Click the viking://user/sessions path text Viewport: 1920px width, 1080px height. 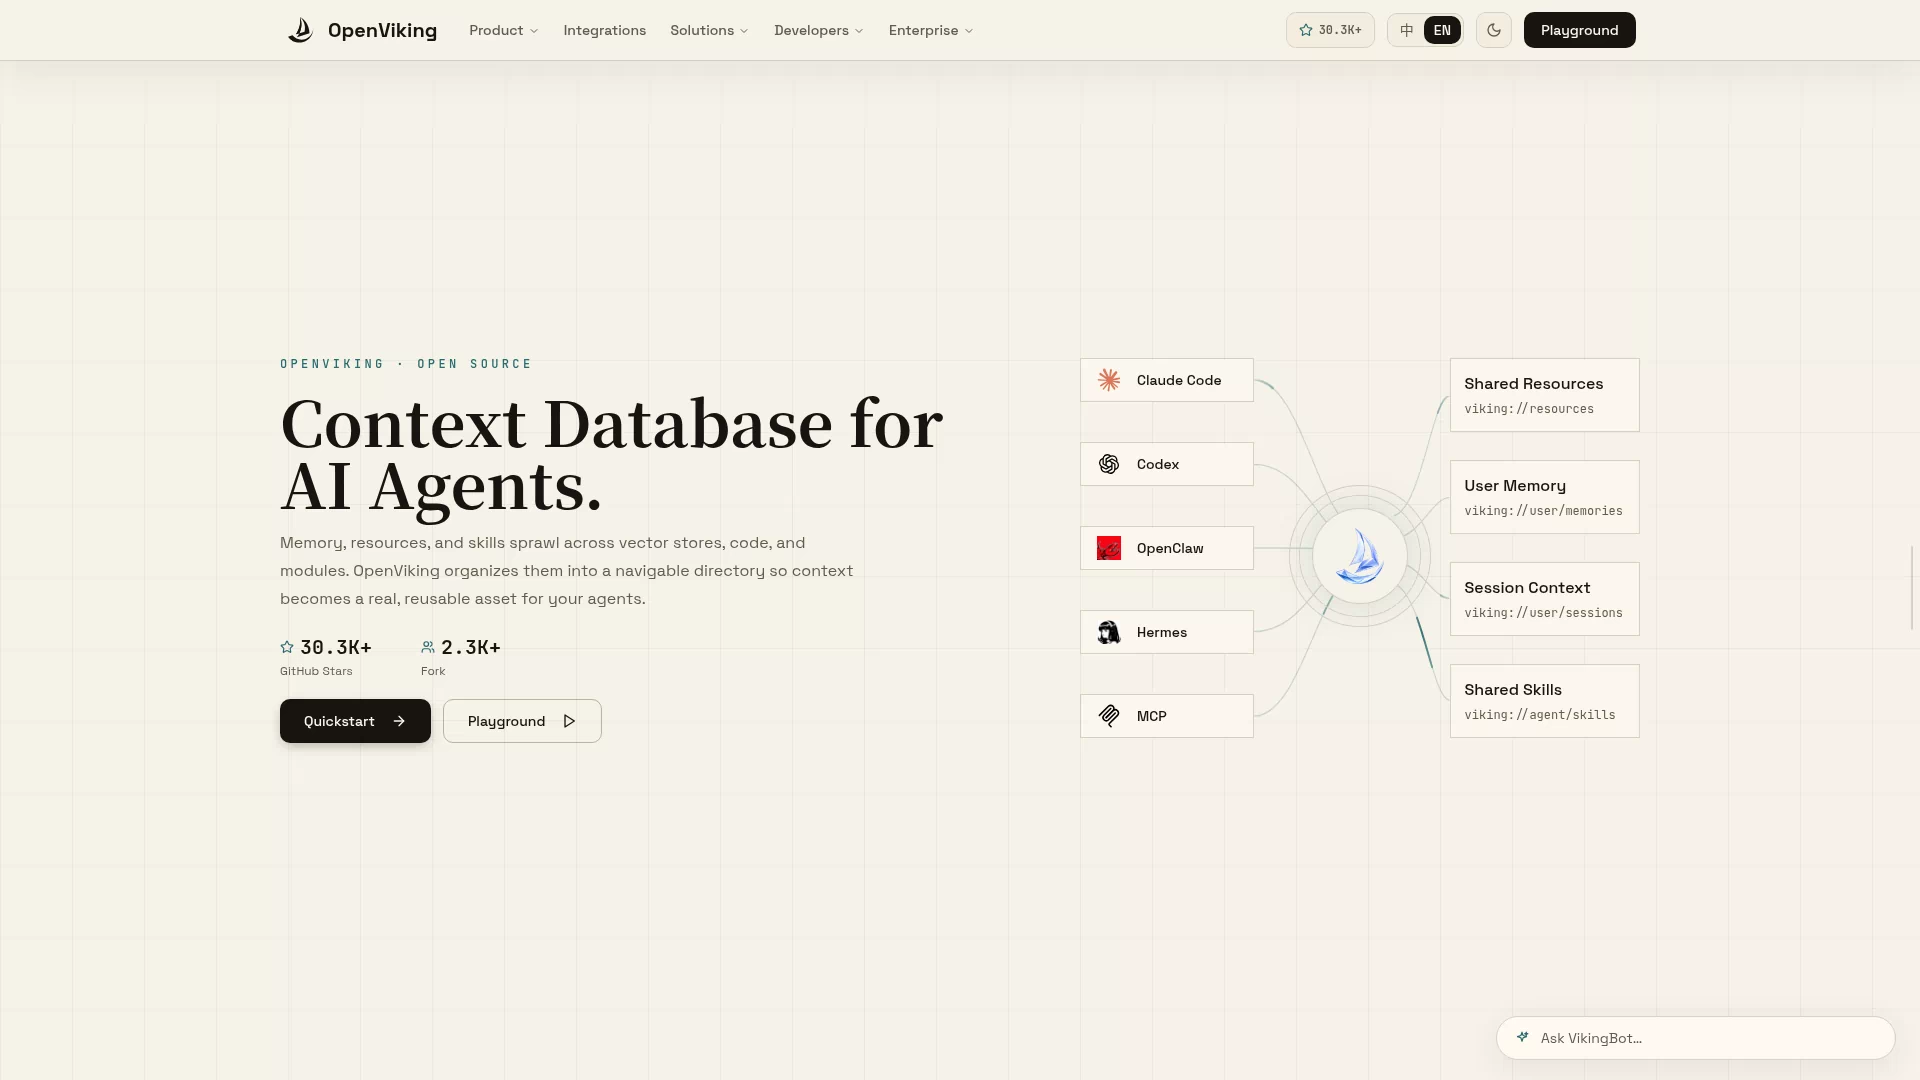[1544, 613]
